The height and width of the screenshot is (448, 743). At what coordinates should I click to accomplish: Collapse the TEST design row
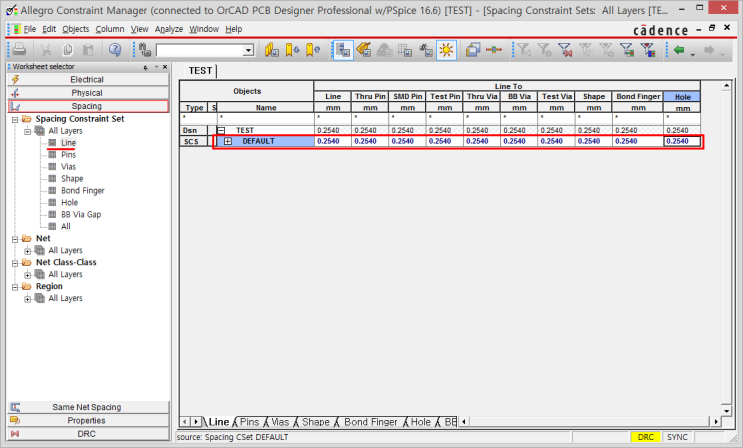221,130
